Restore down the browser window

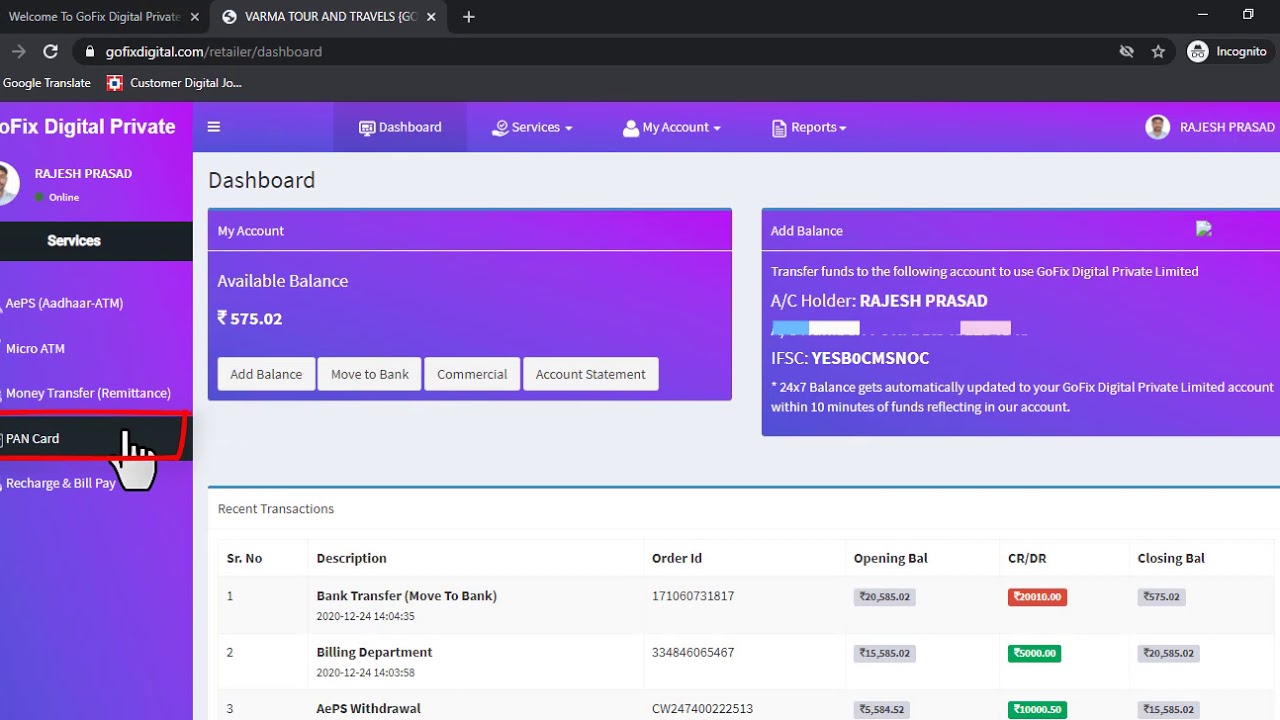click(1248, 14)
